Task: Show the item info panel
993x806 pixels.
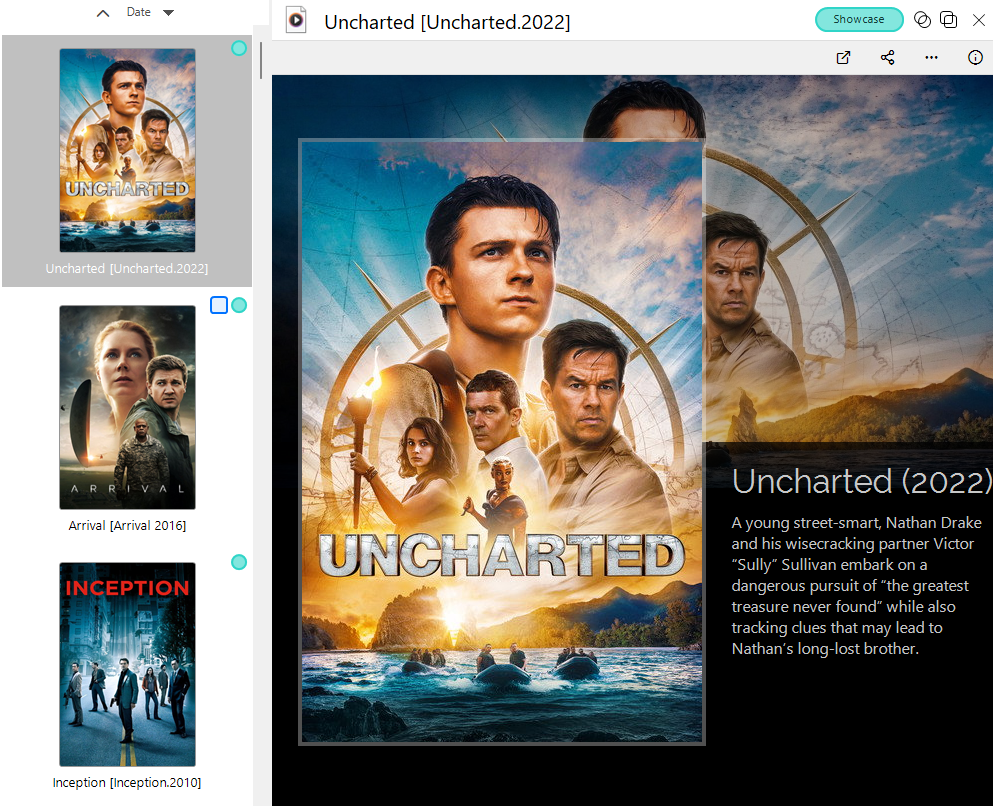Action: pyautogui.click(x=975, y=58)
